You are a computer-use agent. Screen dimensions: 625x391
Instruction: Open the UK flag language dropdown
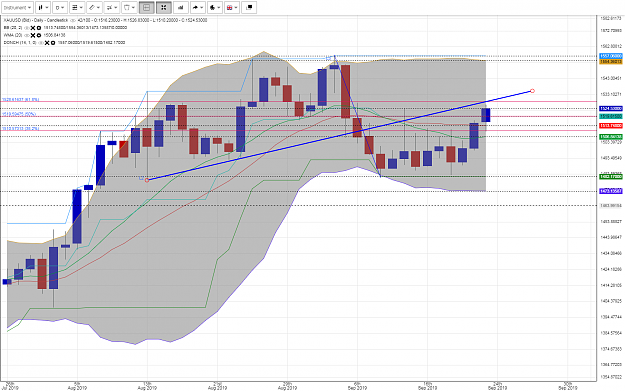(232, 8)
